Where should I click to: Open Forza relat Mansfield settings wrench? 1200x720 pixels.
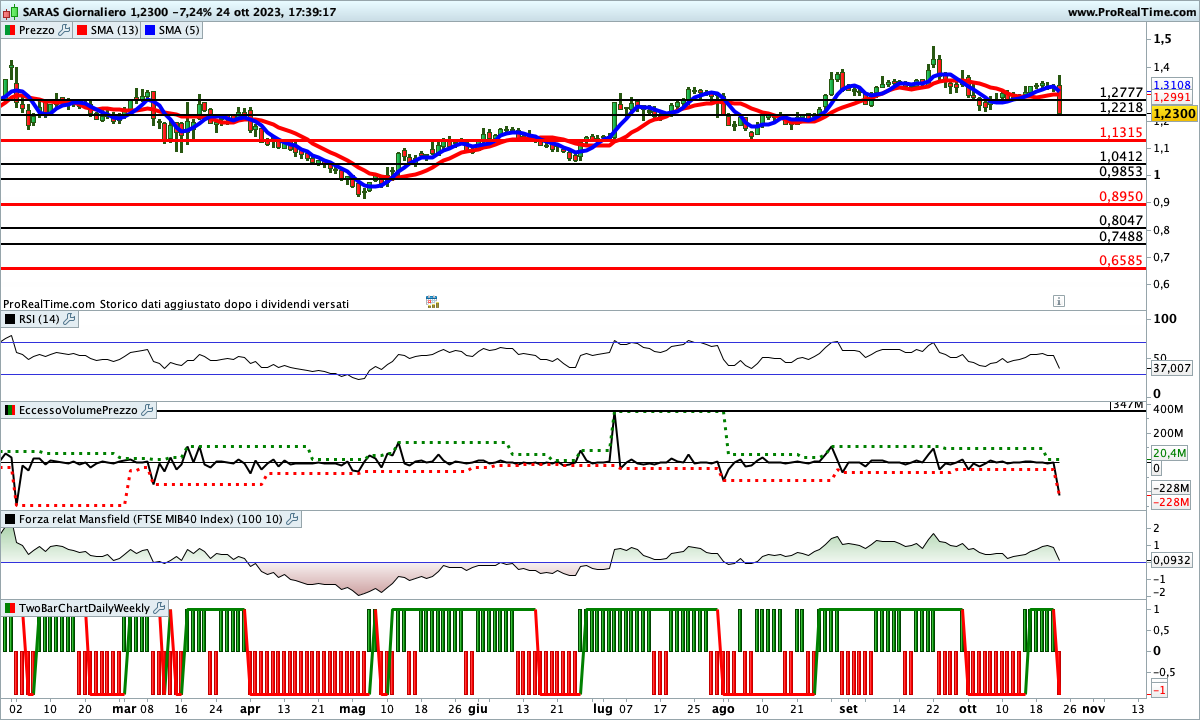[292, 519]
